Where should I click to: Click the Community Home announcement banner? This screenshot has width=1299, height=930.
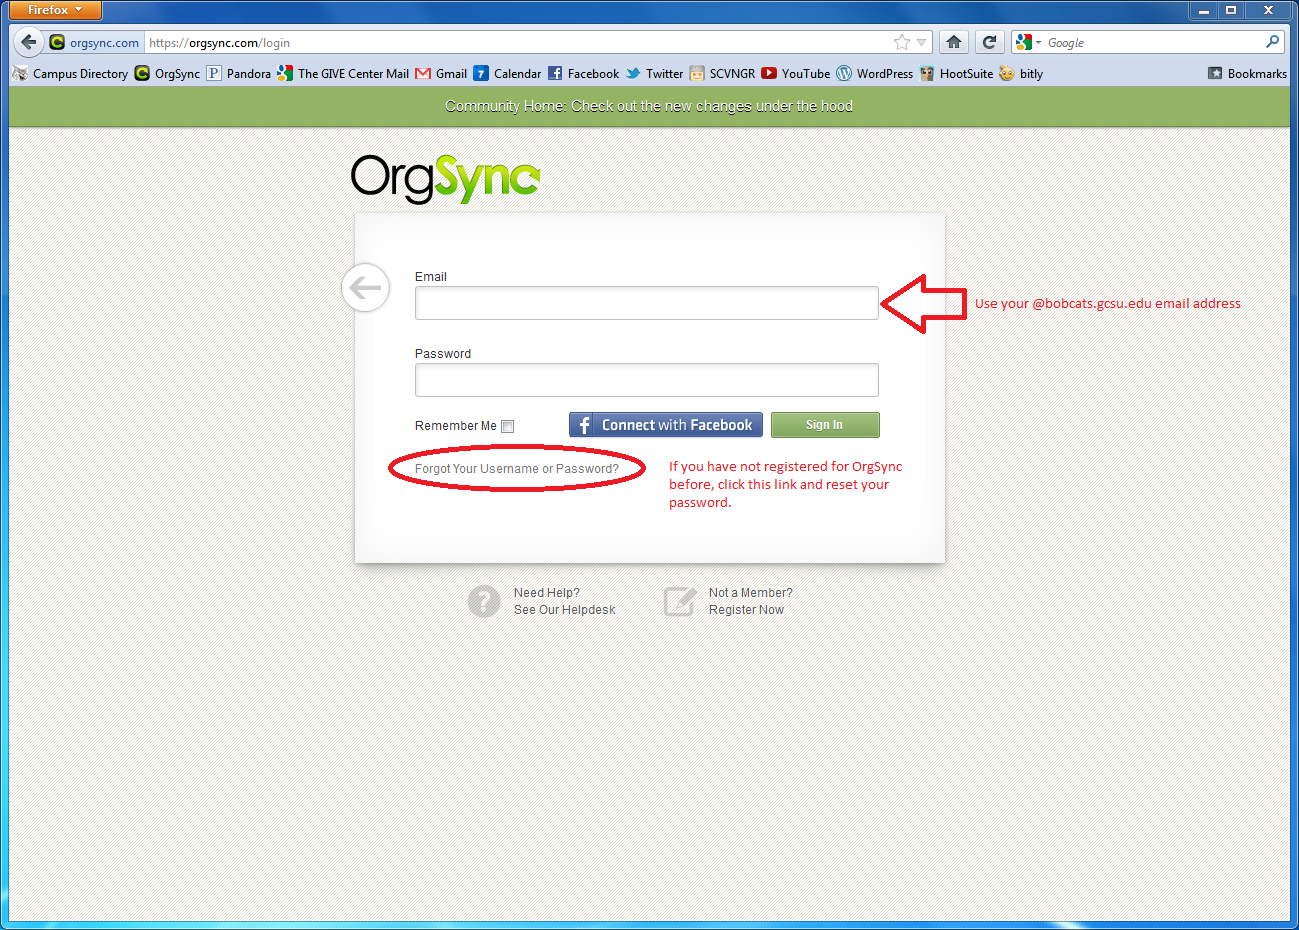(649, 106)
